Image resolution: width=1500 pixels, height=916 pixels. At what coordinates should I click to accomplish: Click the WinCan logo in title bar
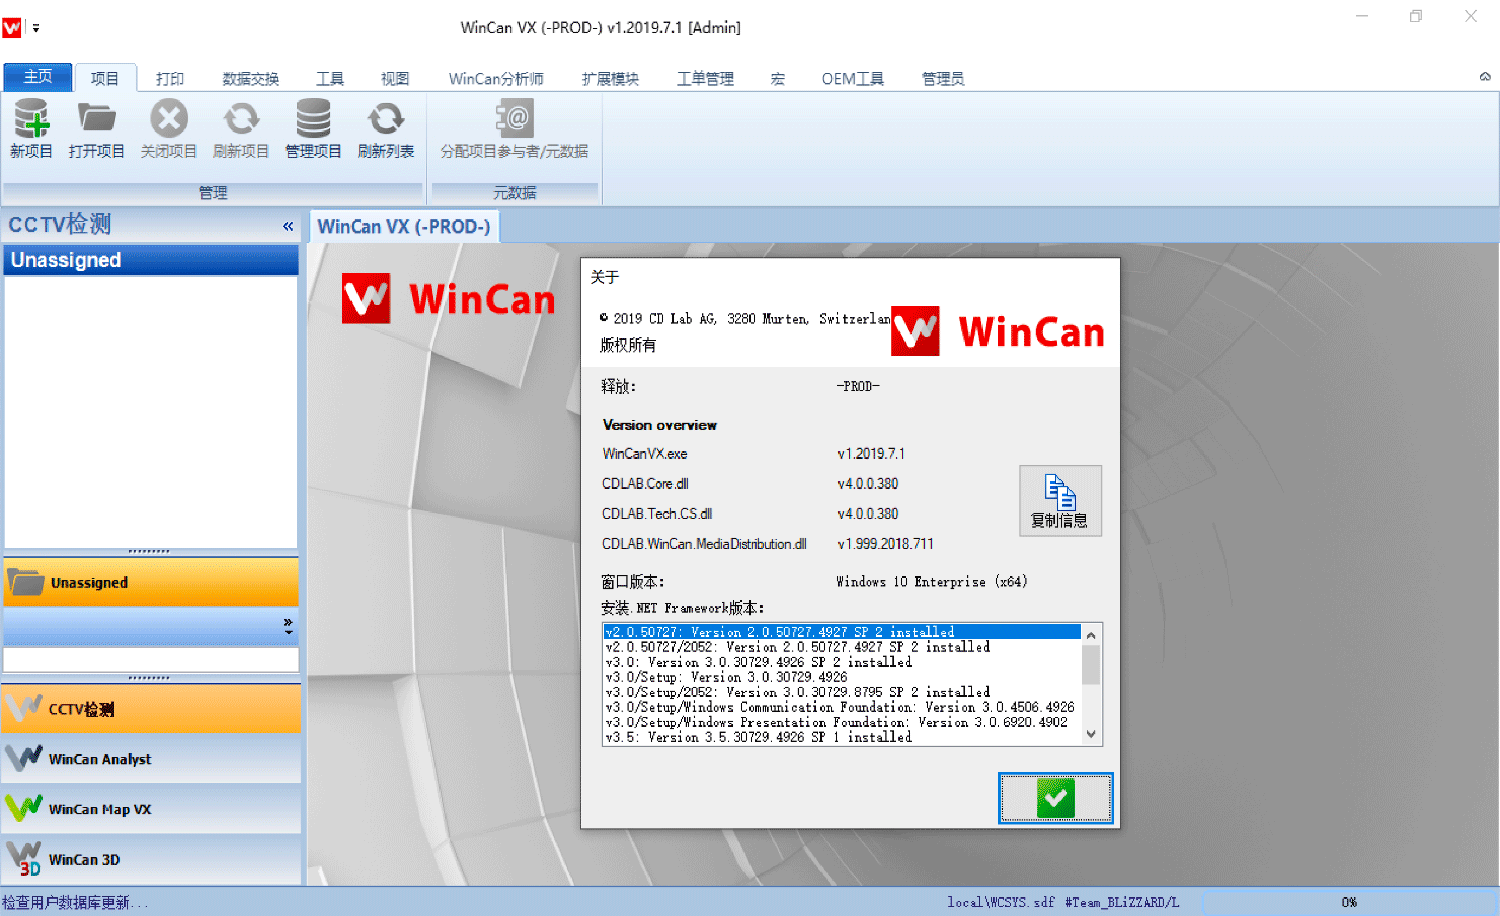(x=12, y=27)
